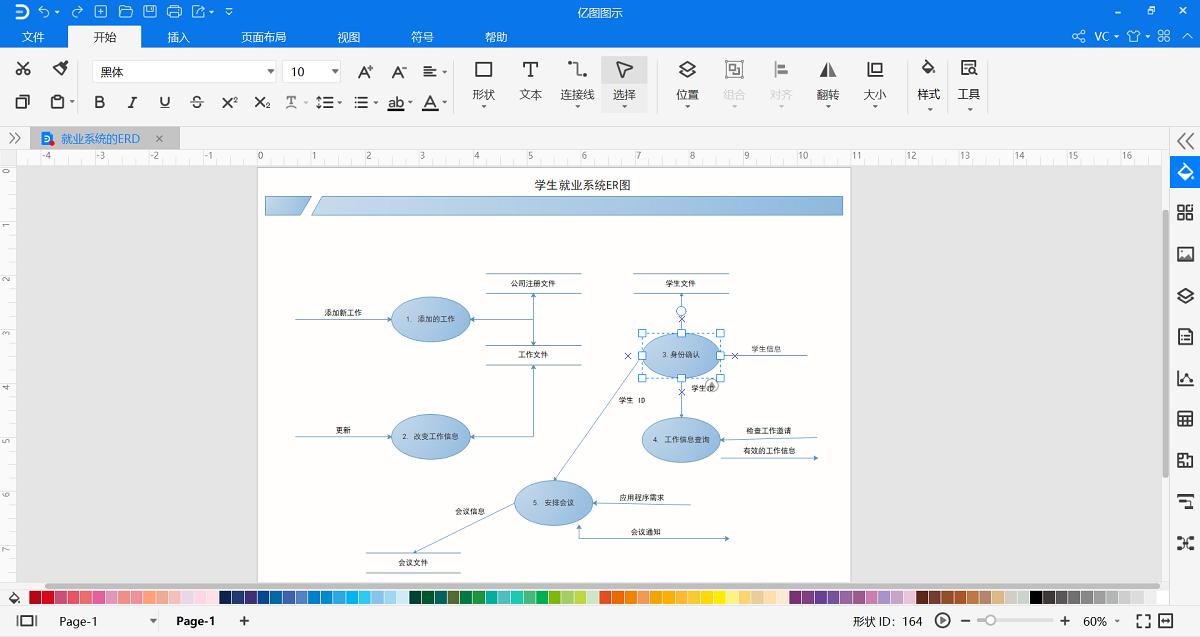This screenshot has width=1200, height=637.
Task: Select the Text tool in ribbon
Action: [530, 80]
